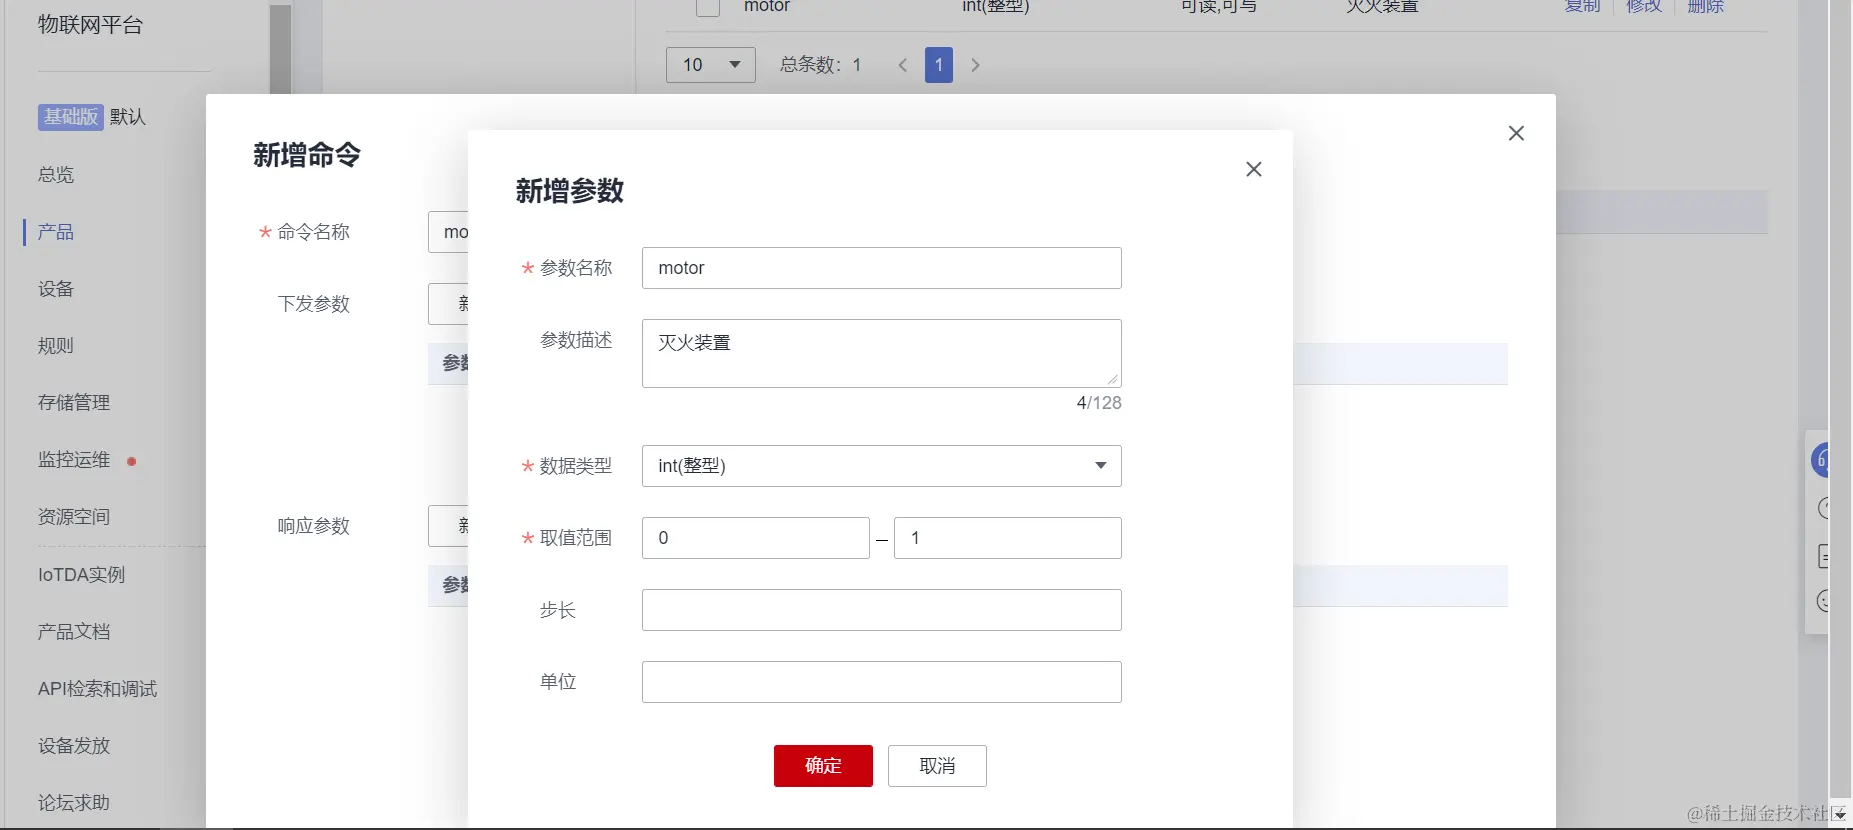Viewport: 1853px width, 830px height.
Task: Open 设备 in sidebar
Action: point(56,289)
